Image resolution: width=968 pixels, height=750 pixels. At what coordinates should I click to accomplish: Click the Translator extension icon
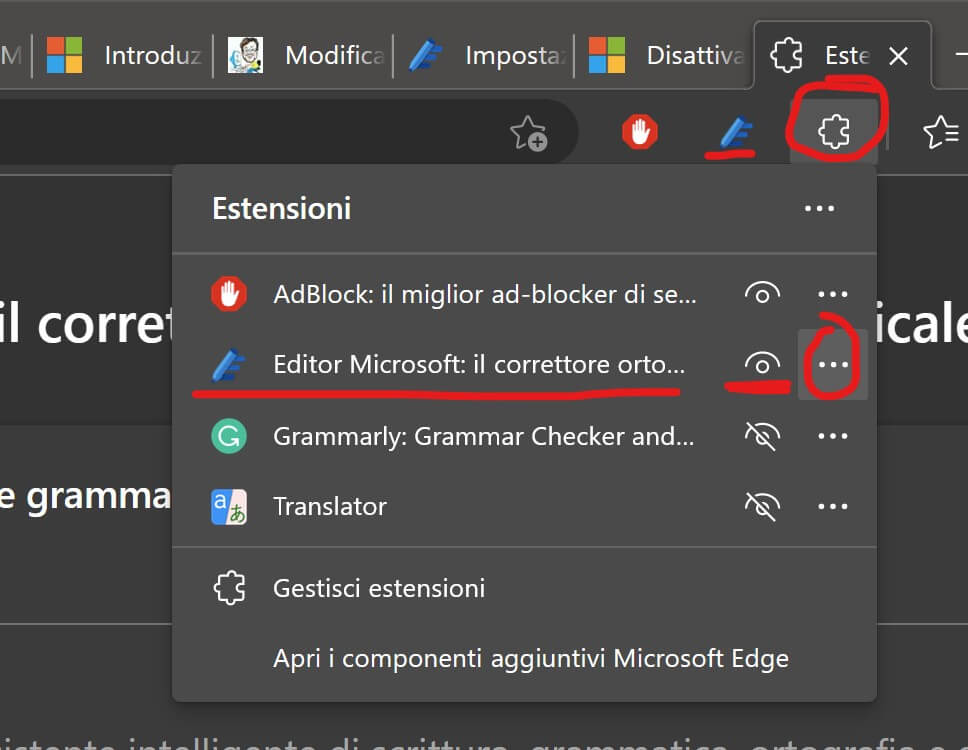[229, 506]
